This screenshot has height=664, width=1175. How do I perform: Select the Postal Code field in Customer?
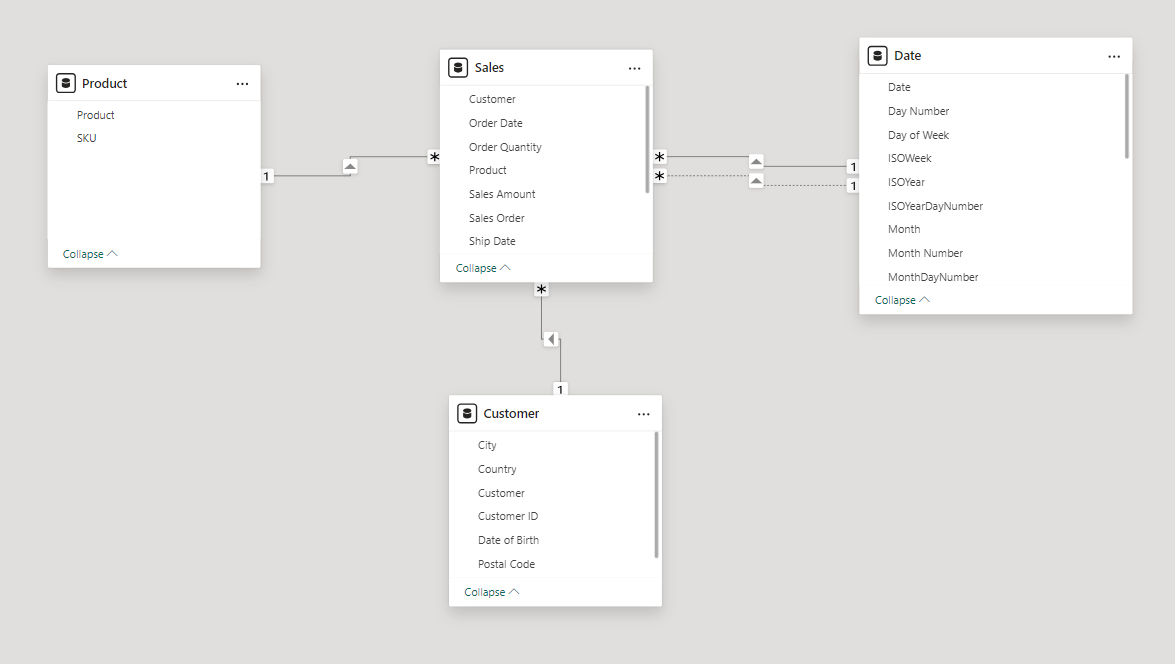coord(506,564)
